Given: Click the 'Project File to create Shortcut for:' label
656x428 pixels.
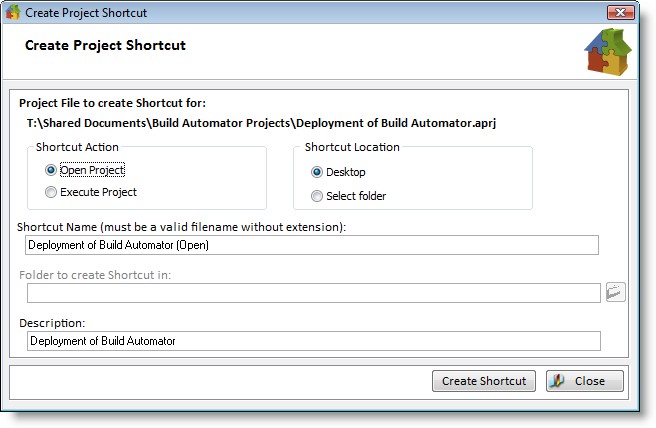Looking at the screenshot, I should point(113,103).
